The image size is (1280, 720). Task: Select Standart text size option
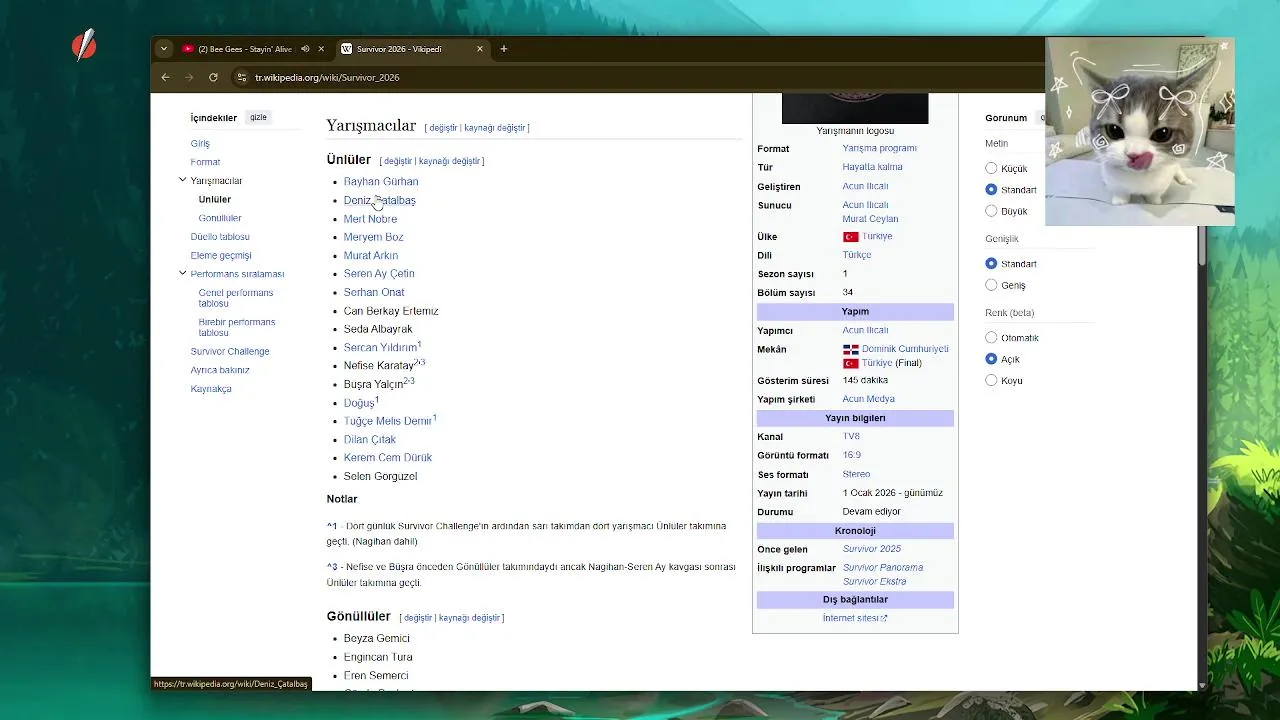coord(991,189)
